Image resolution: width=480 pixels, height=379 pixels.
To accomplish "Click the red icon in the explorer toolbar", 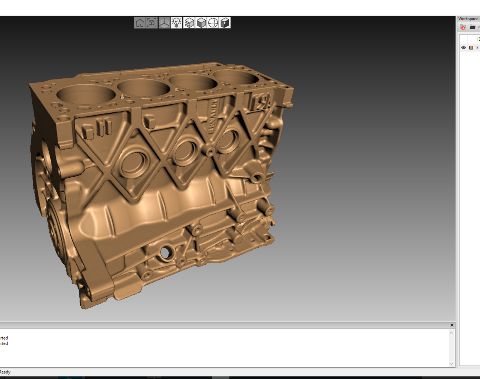I will (x=463, y=28).
